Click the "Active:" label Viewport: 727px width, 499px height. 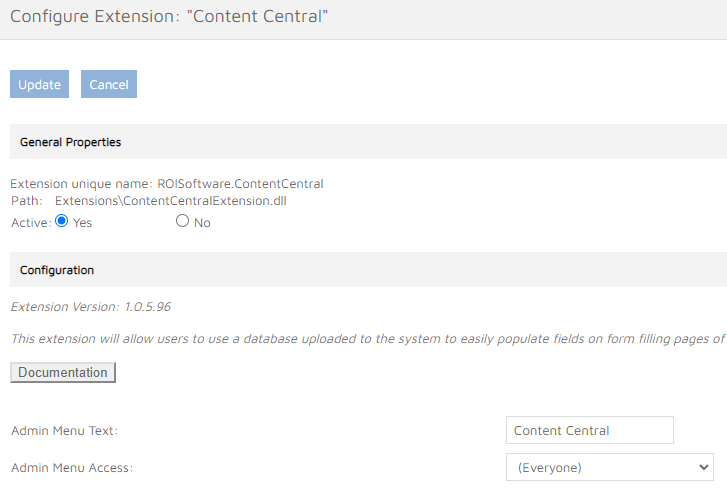click(x=30, y=222)
